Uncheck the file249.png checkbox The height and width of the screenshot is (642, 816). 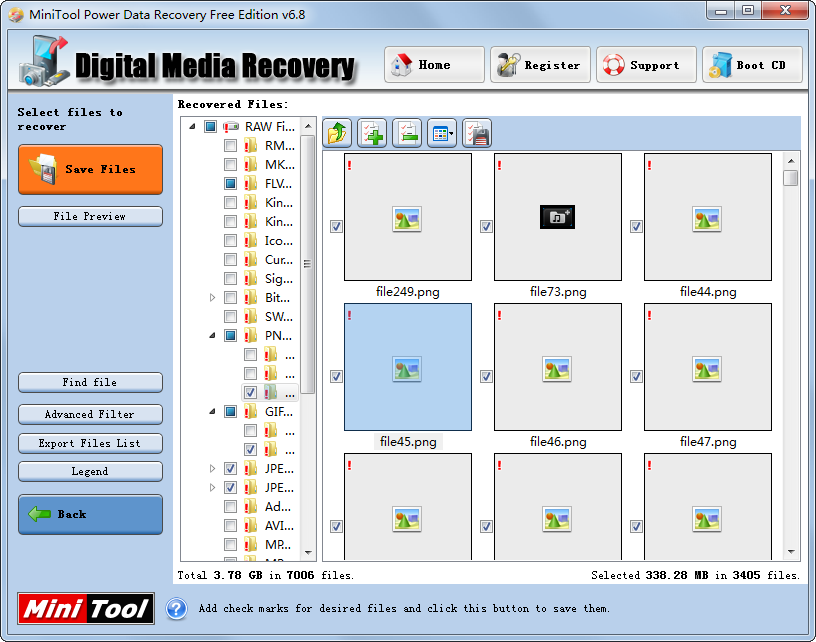tap(336, 226)
